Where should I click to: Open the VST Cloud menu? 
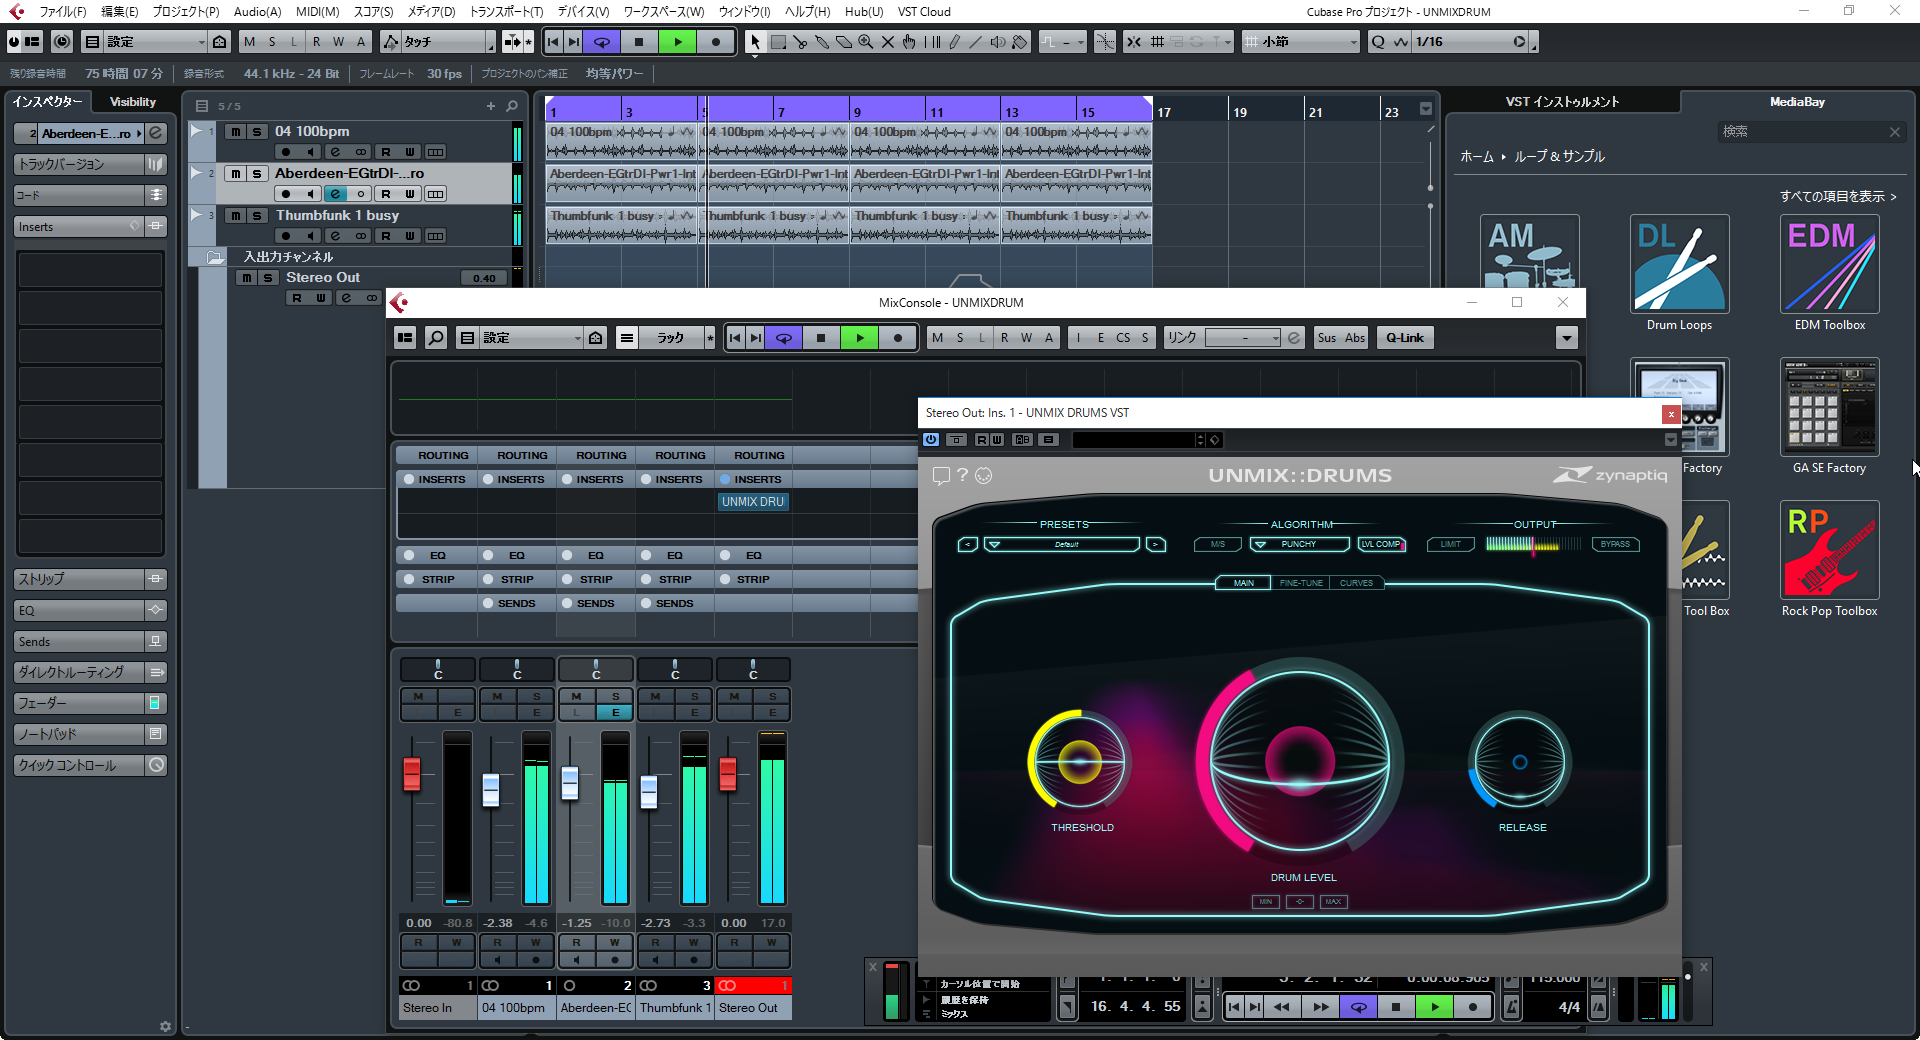point(924,12)
